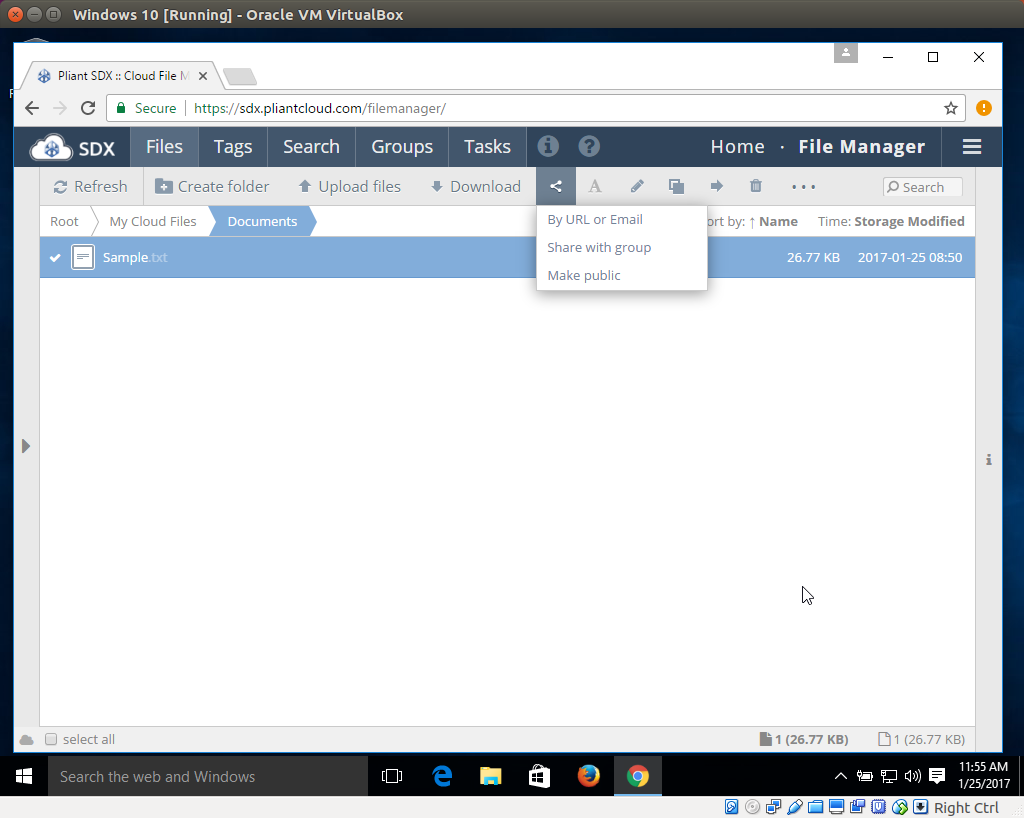Switch to the Tags tab

(x=232, y=147)
